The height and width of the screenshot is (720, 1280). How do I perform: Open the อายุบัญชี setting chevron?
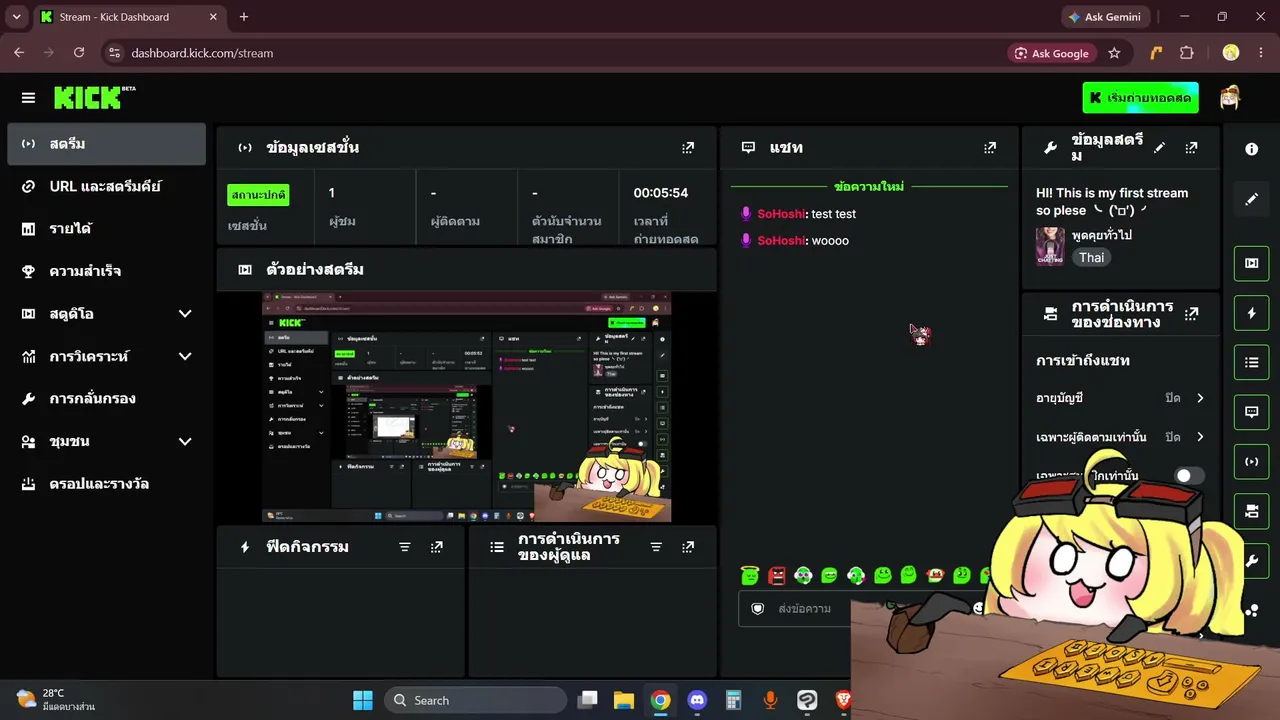1200,398
